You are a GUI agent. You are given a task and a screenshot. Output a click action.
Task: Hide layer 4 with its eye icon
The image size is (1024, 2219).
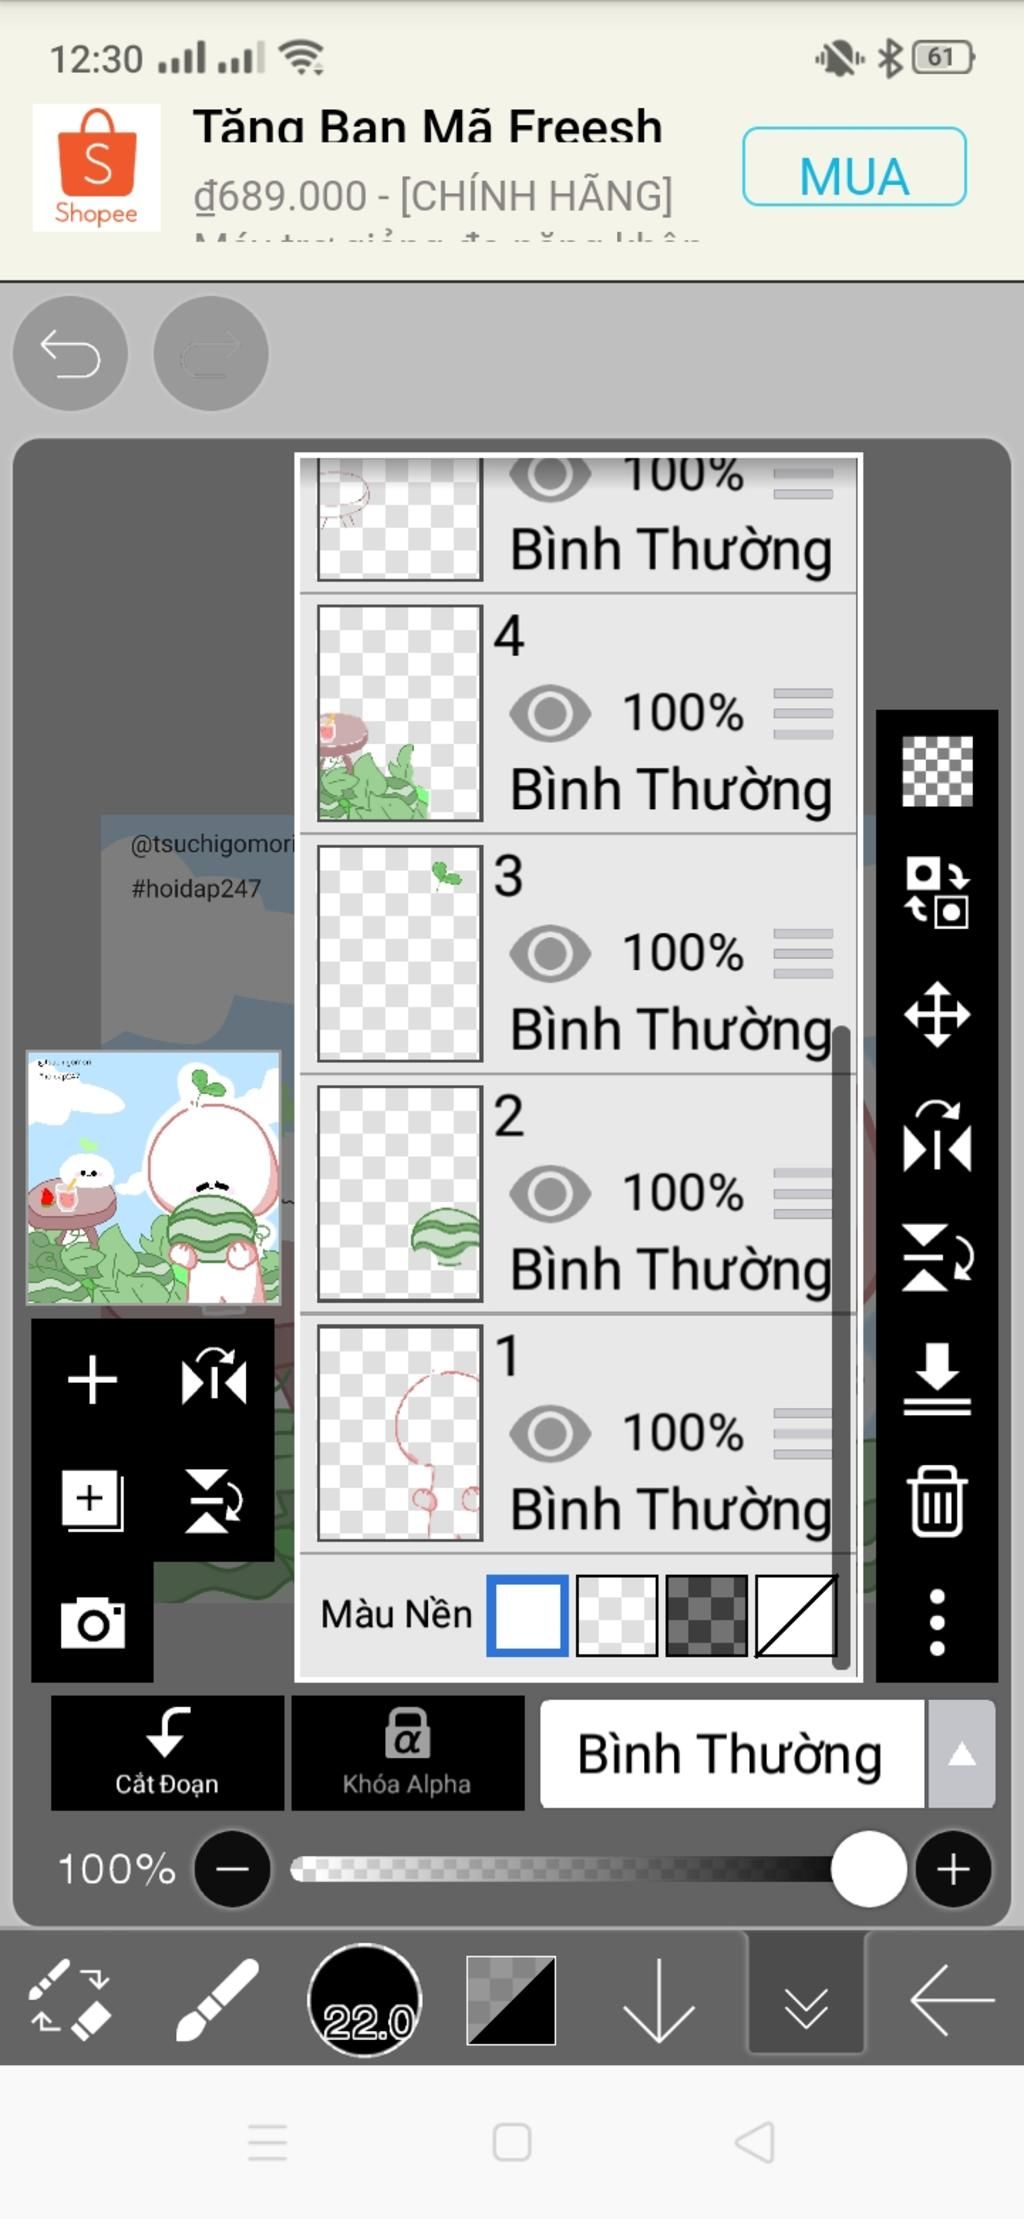click(x=550, y=714)
